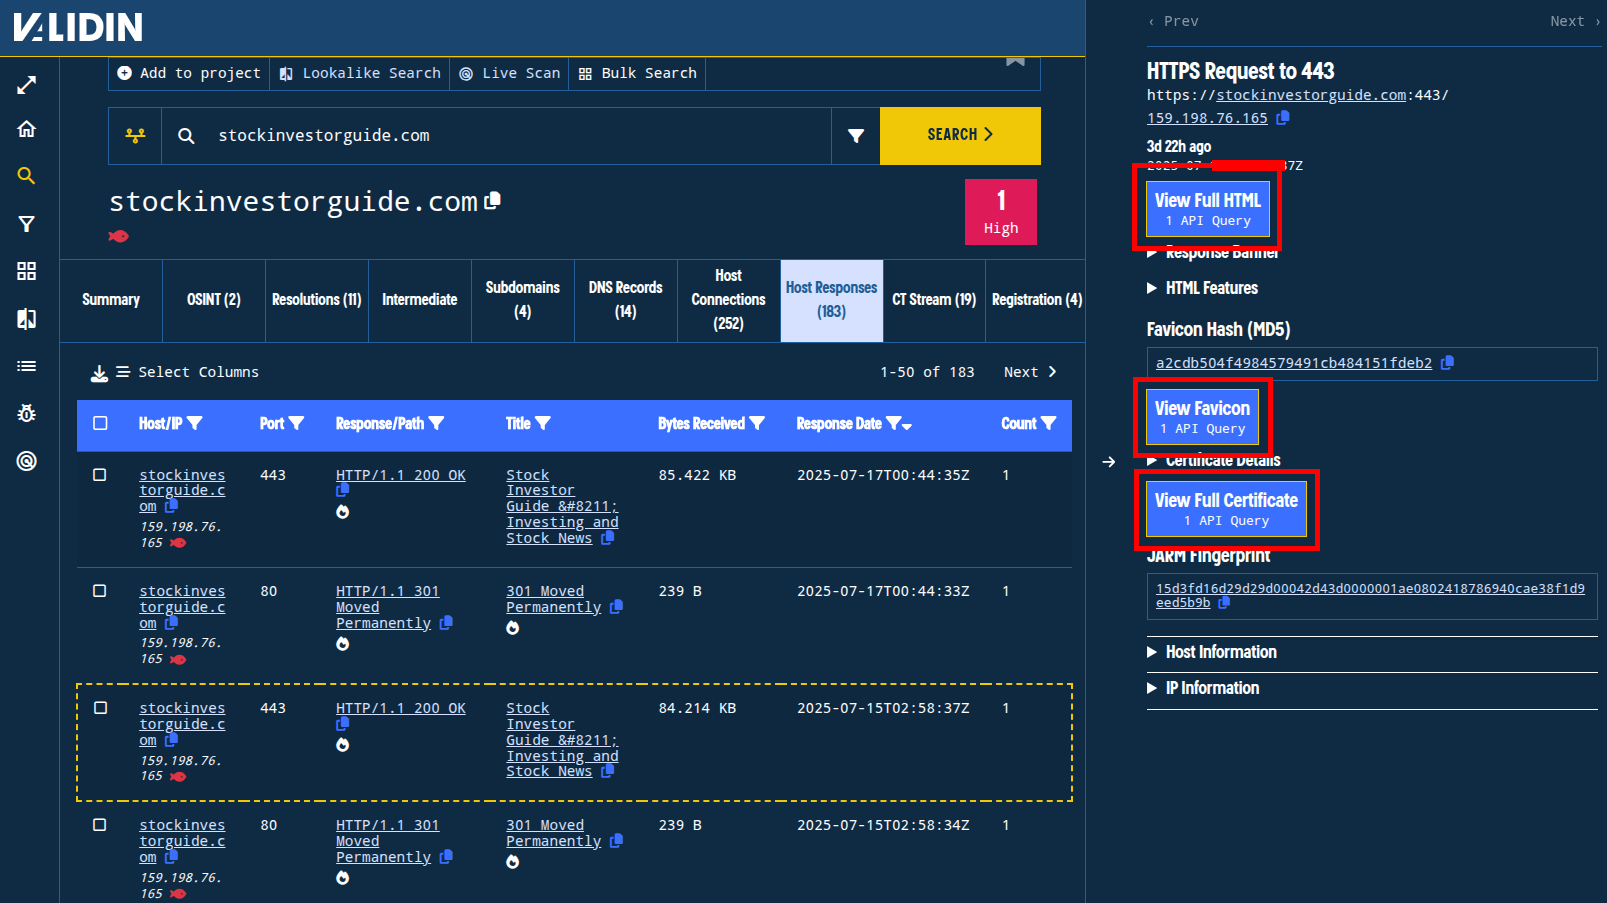Click the Validin logo
Screen dimensions: 1607x903
point(78,27)
